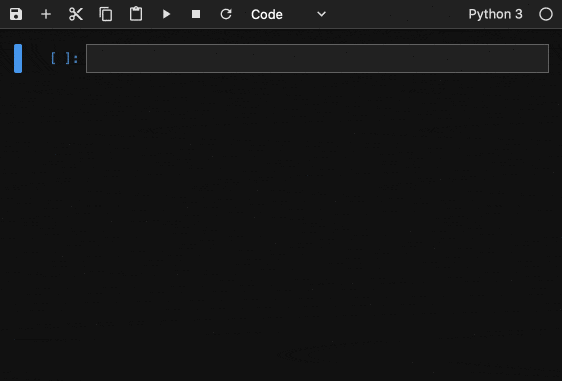
Task: Cut the selected cell using the scissors icon
Action: [76, 14]
